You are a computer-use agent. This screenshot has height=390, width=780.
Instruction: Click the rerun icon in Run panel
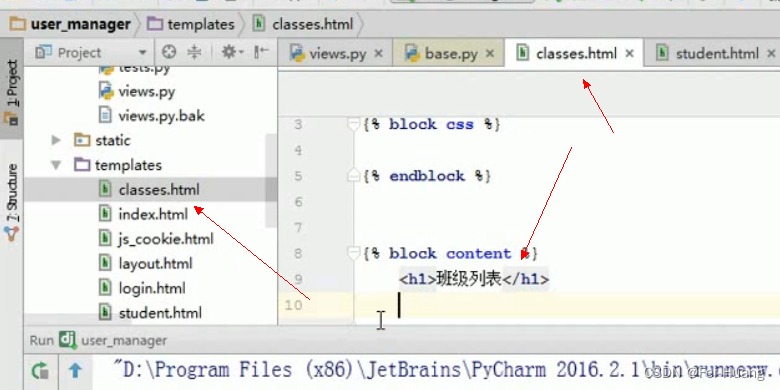click(40, 371)
